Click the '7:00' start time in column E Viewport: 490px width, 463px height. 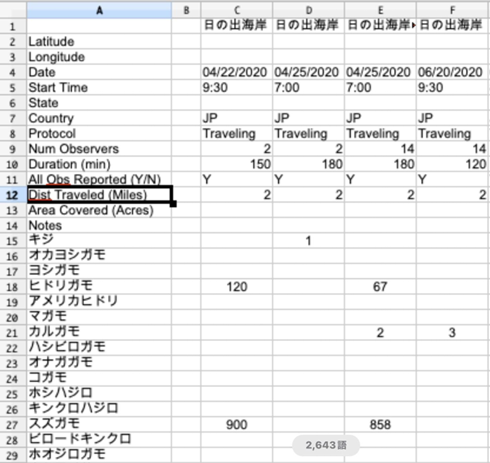click(380, 87)
